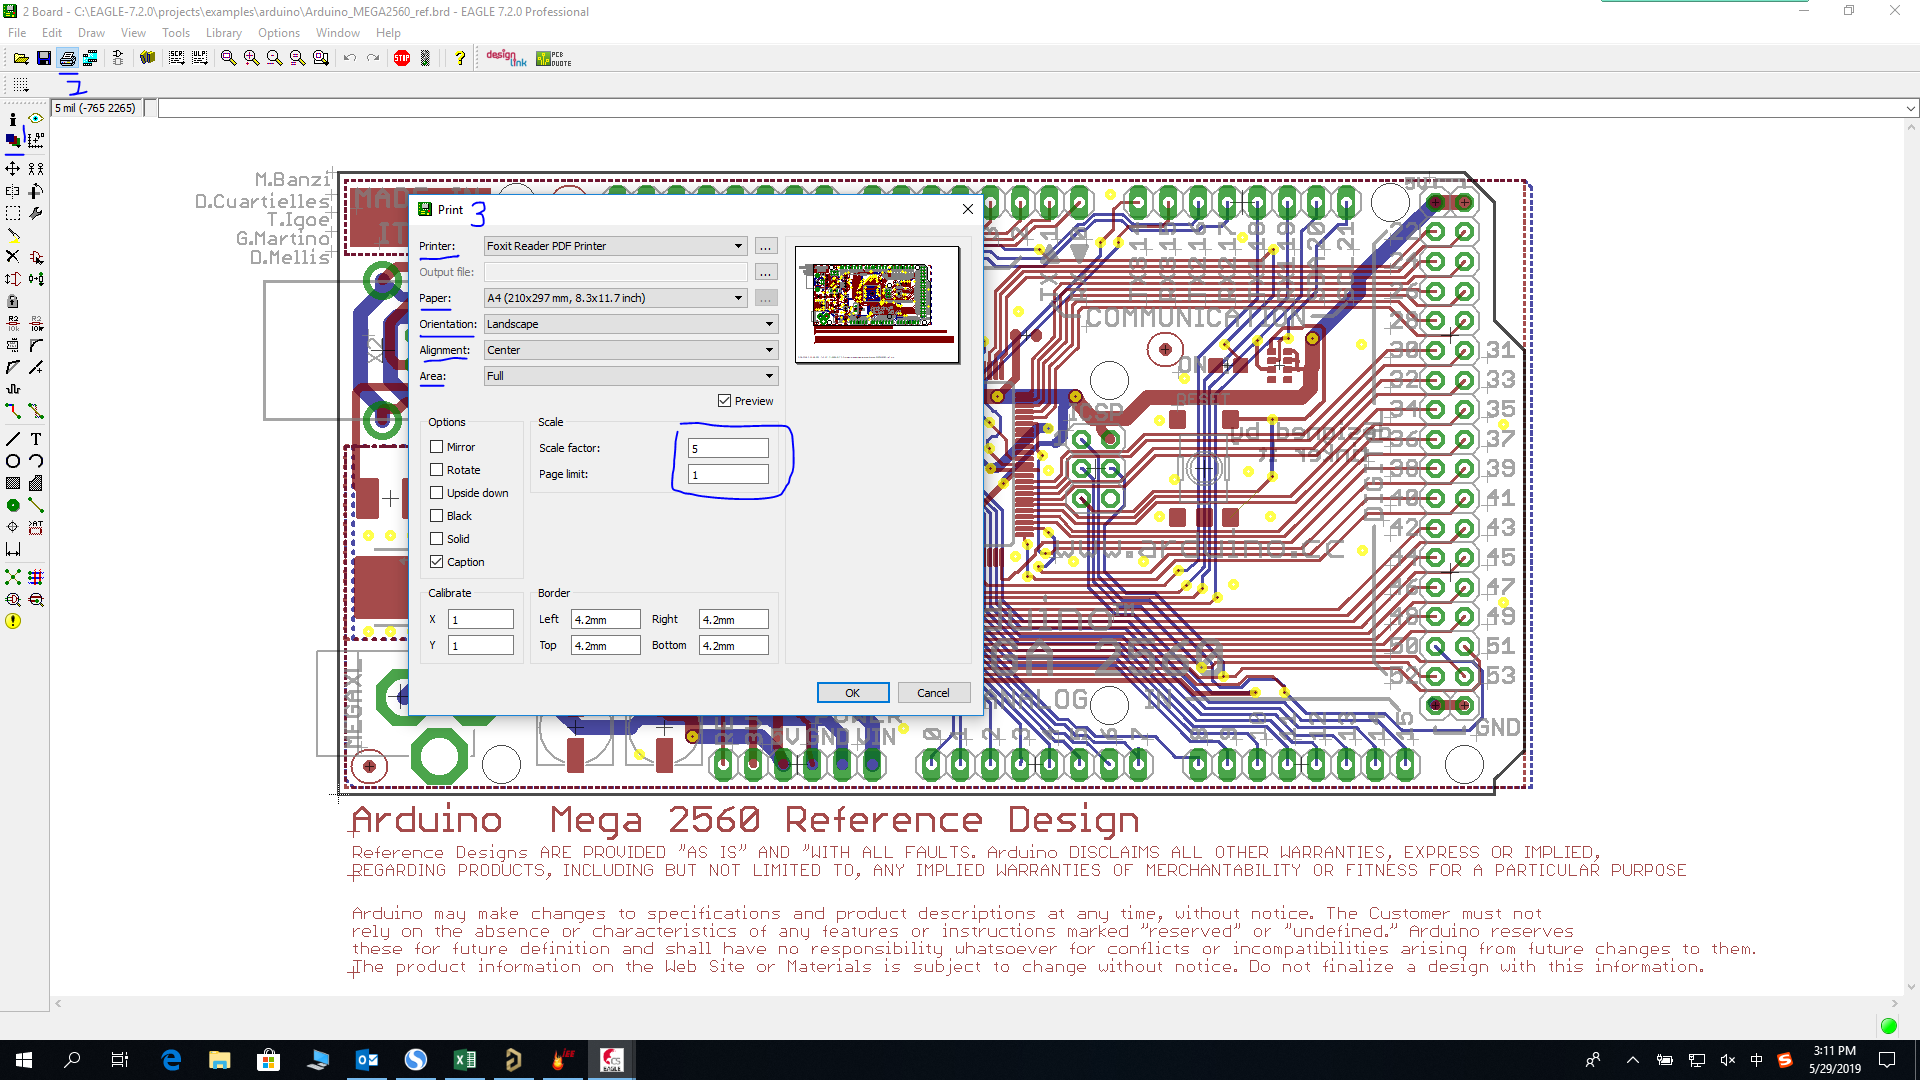Run a user program with ULP icon
Screen dimensions: 1920x1080
(x=200, y=58)
